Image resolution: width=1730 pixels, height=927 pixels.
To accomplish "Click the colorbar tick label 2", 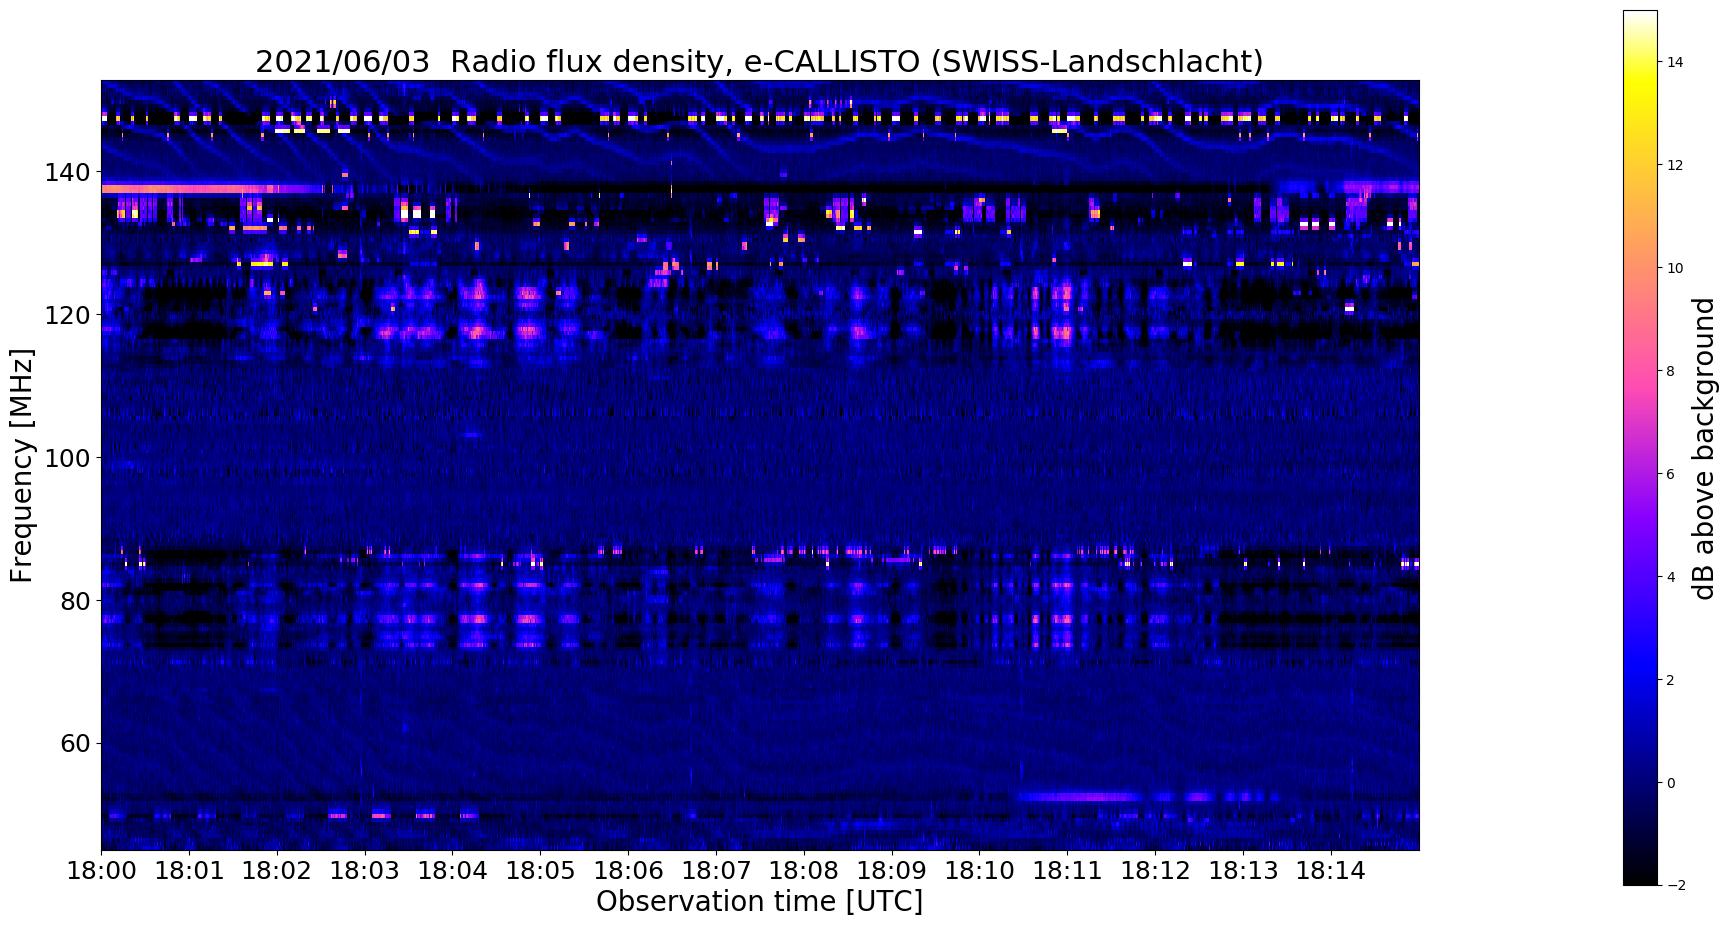I will pyautogui.click(x=1669, y=680).
